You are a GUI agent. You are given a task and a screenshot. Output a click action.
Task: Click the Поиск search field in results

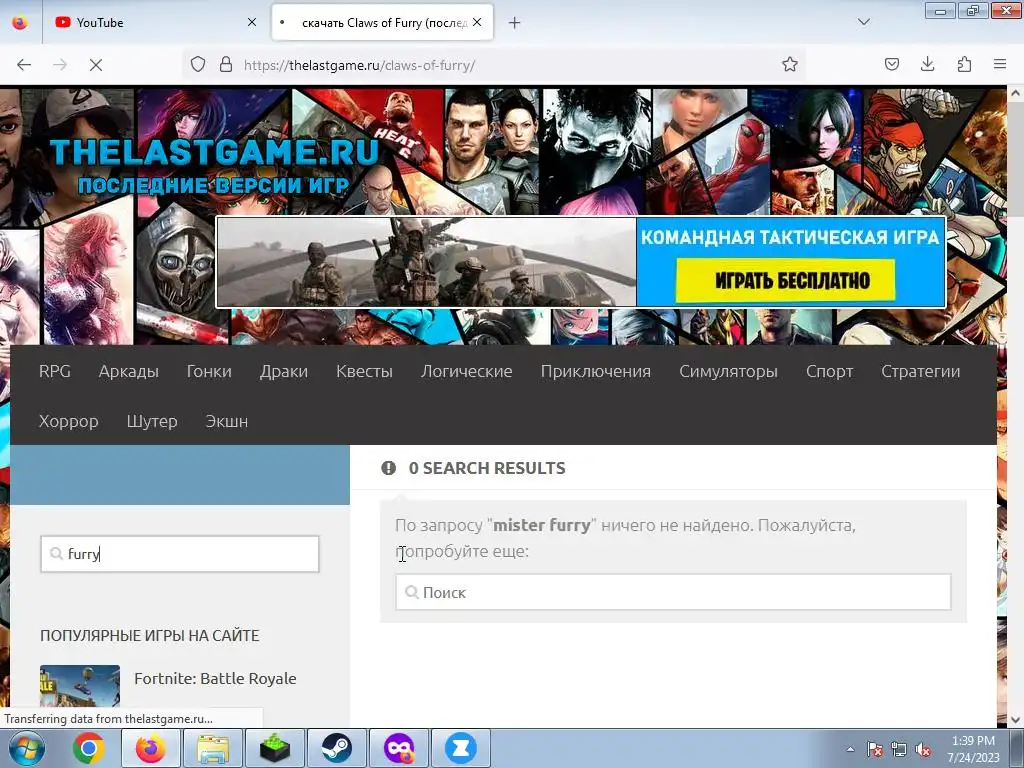click(x=673, y=592)
